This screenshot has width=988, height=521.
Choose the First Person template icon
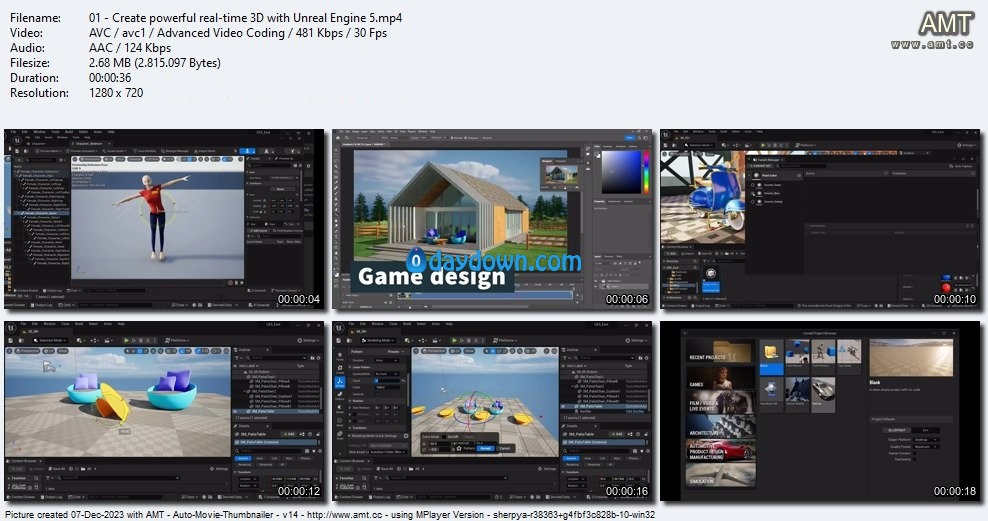coord(797,352)
